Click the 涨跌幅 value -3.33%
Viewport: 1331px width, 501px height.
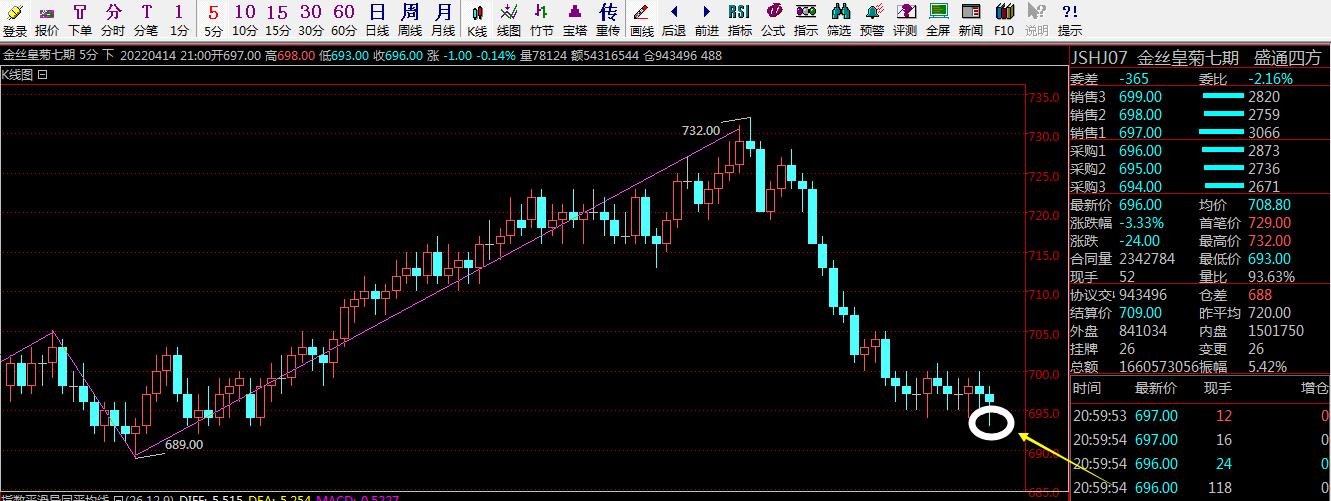click(x=1140, y=223)
